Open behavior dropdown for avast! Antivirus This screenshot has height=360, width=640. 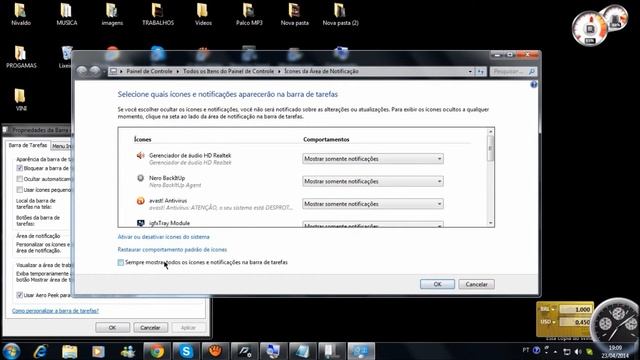click(373, 204)
